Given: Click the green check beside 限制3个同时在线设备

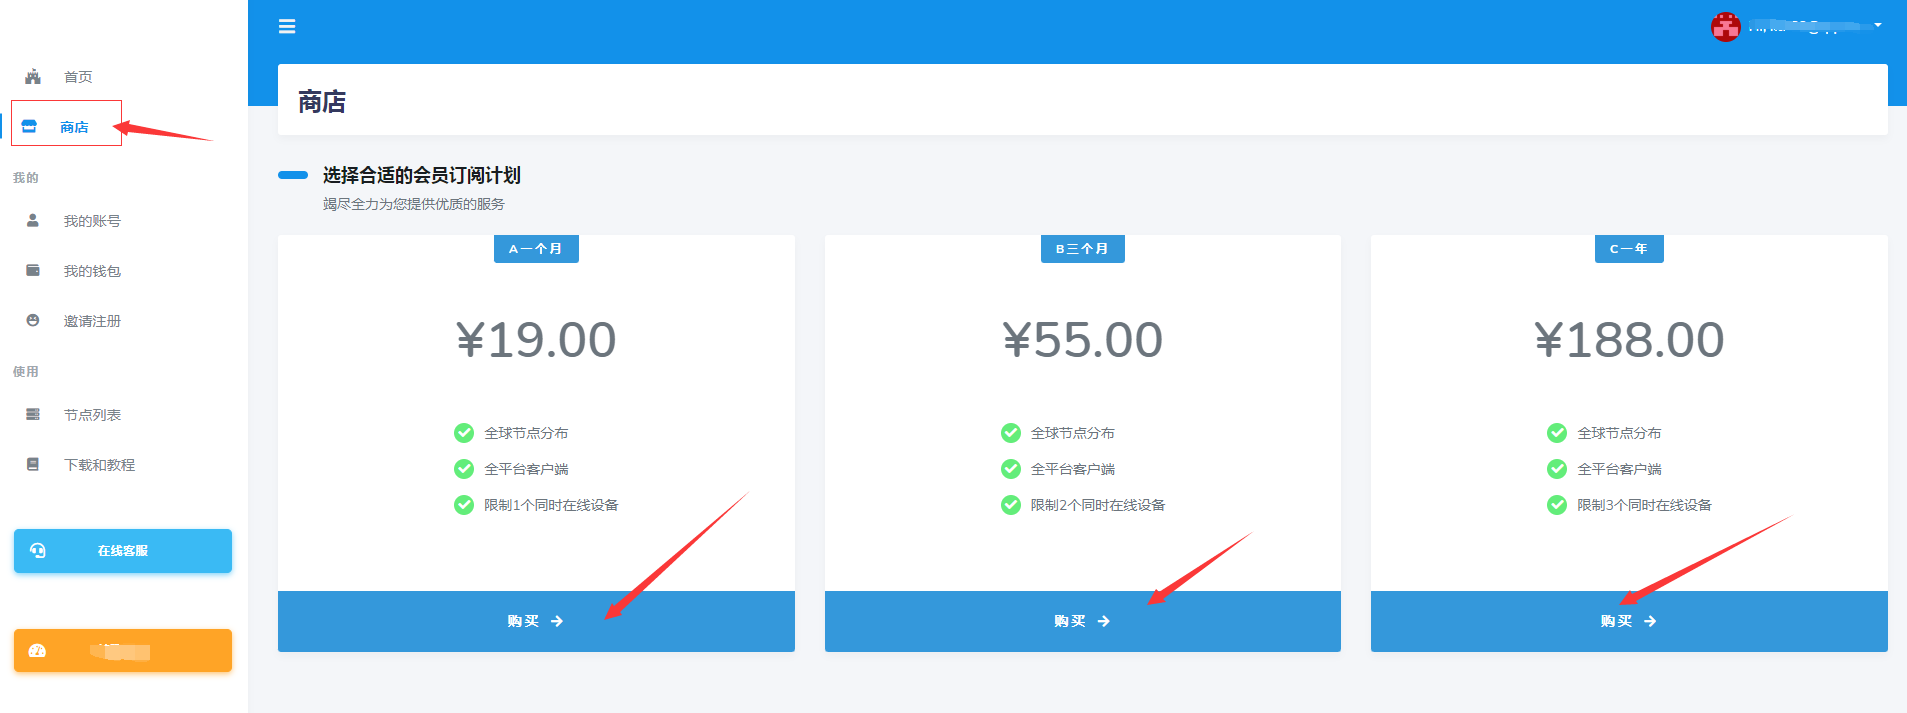Looking at the screenshot, I should 1557,505.
